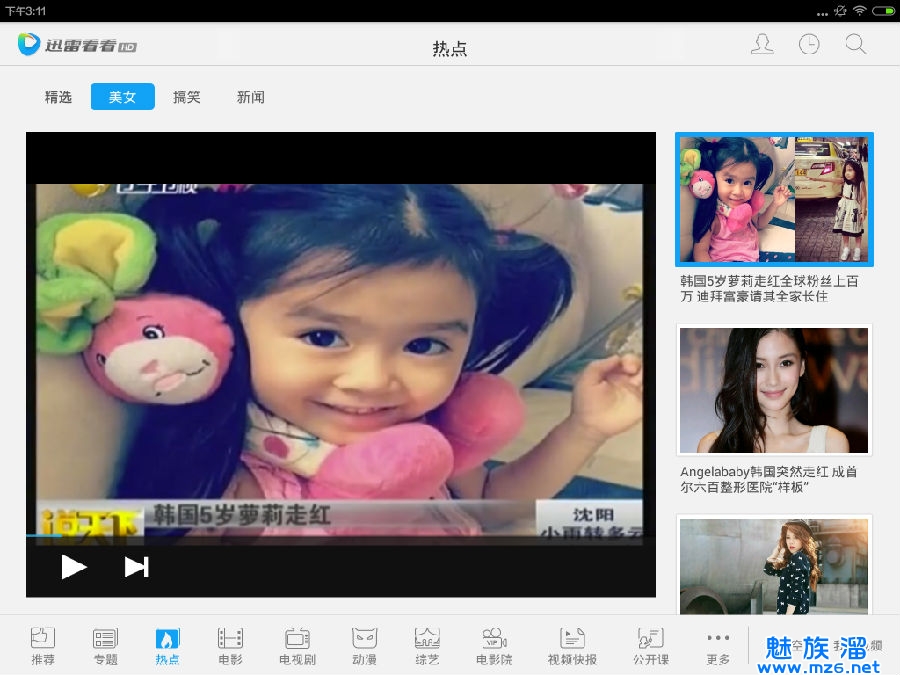
Task: Open 专题 section icon
Action: (x=105, y=645)
